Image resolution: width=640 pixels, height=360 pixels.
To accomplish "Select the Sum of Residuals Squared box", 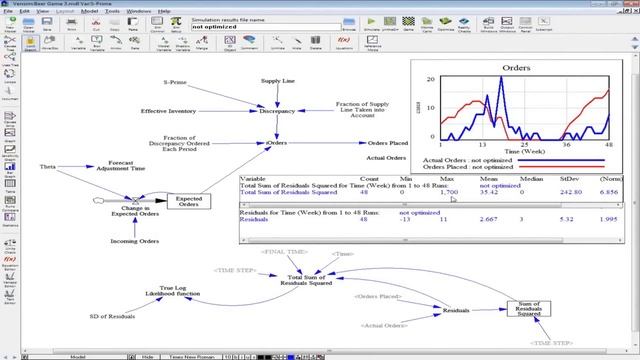I will (x=529, y=309).
